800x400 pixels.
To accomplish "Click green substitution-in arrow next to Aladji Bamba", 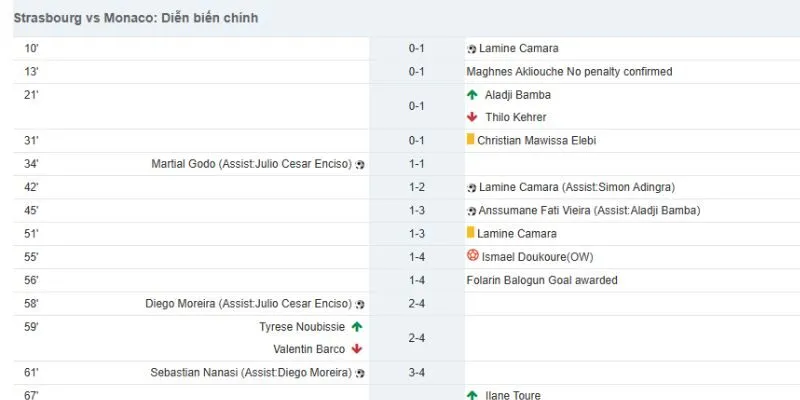I will point(472,95).
